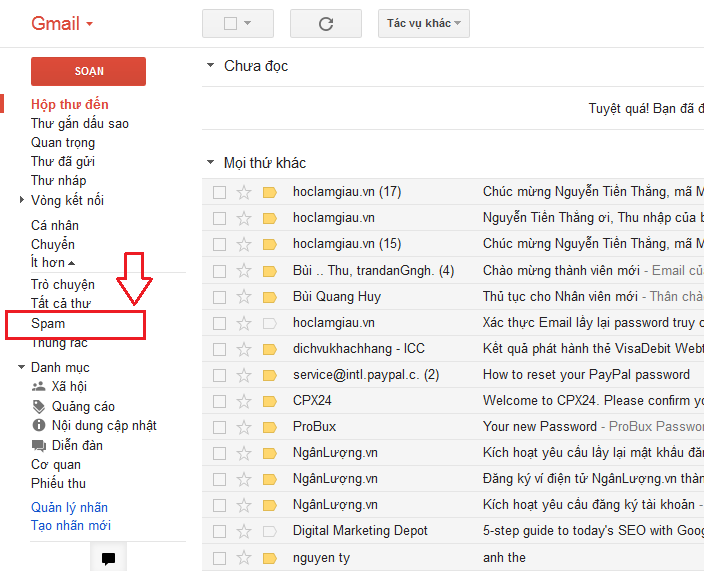The image size is (704, 571).
Task: Open Tất cả thư label
Action: [x=61, y=303]
